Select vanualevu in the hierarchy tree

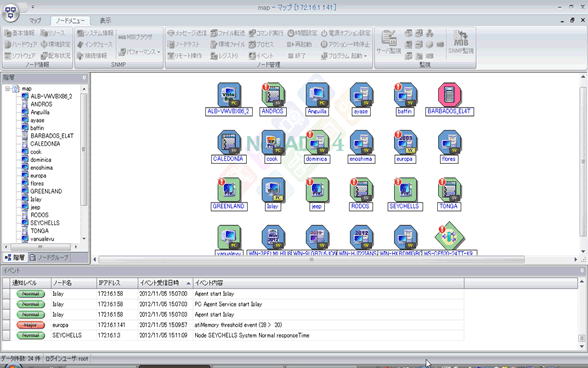(x=42, y=239)
